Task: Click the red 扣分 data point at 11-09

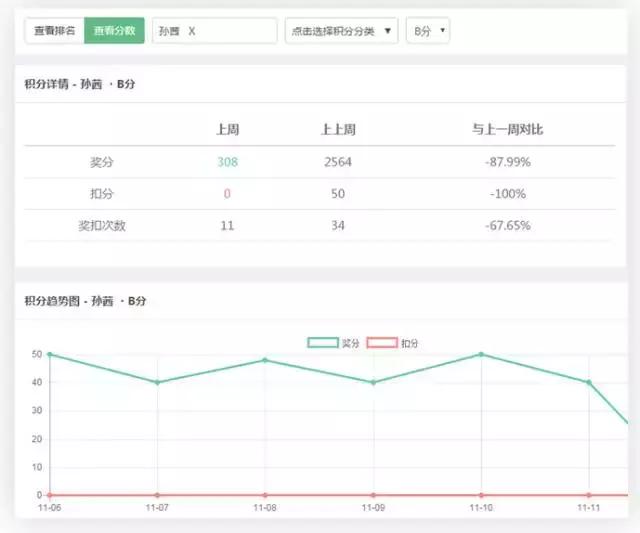Action: point(373,495)
